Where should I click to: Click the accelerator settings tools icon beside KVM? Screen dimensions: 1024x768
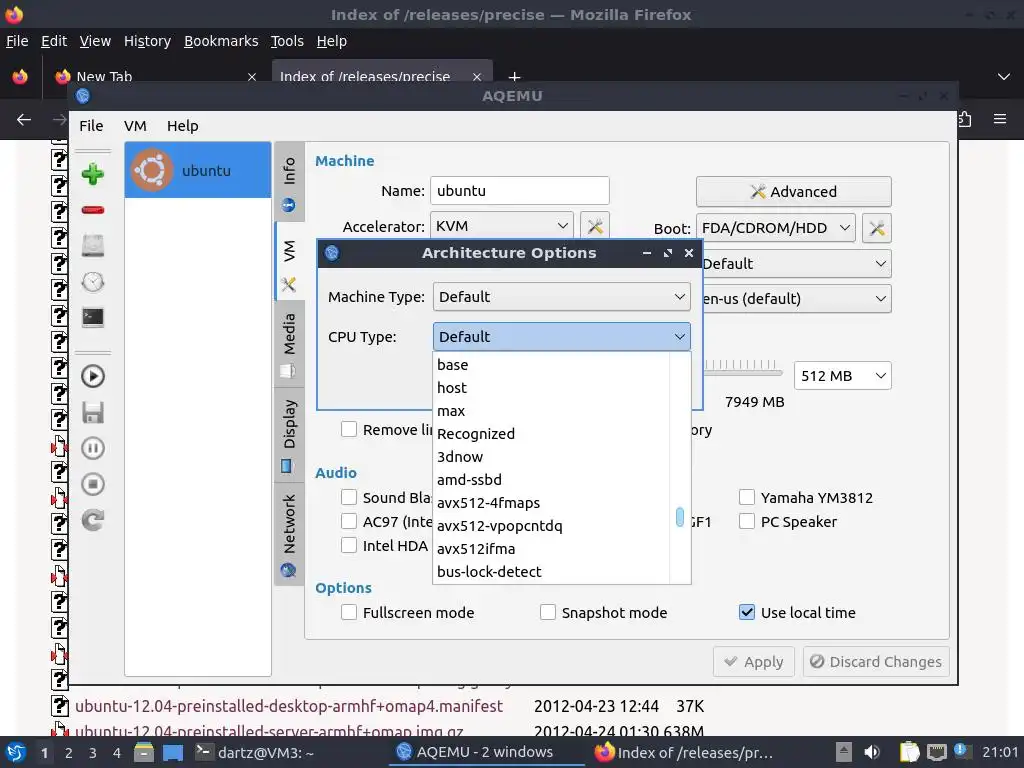tap(595, 227)
